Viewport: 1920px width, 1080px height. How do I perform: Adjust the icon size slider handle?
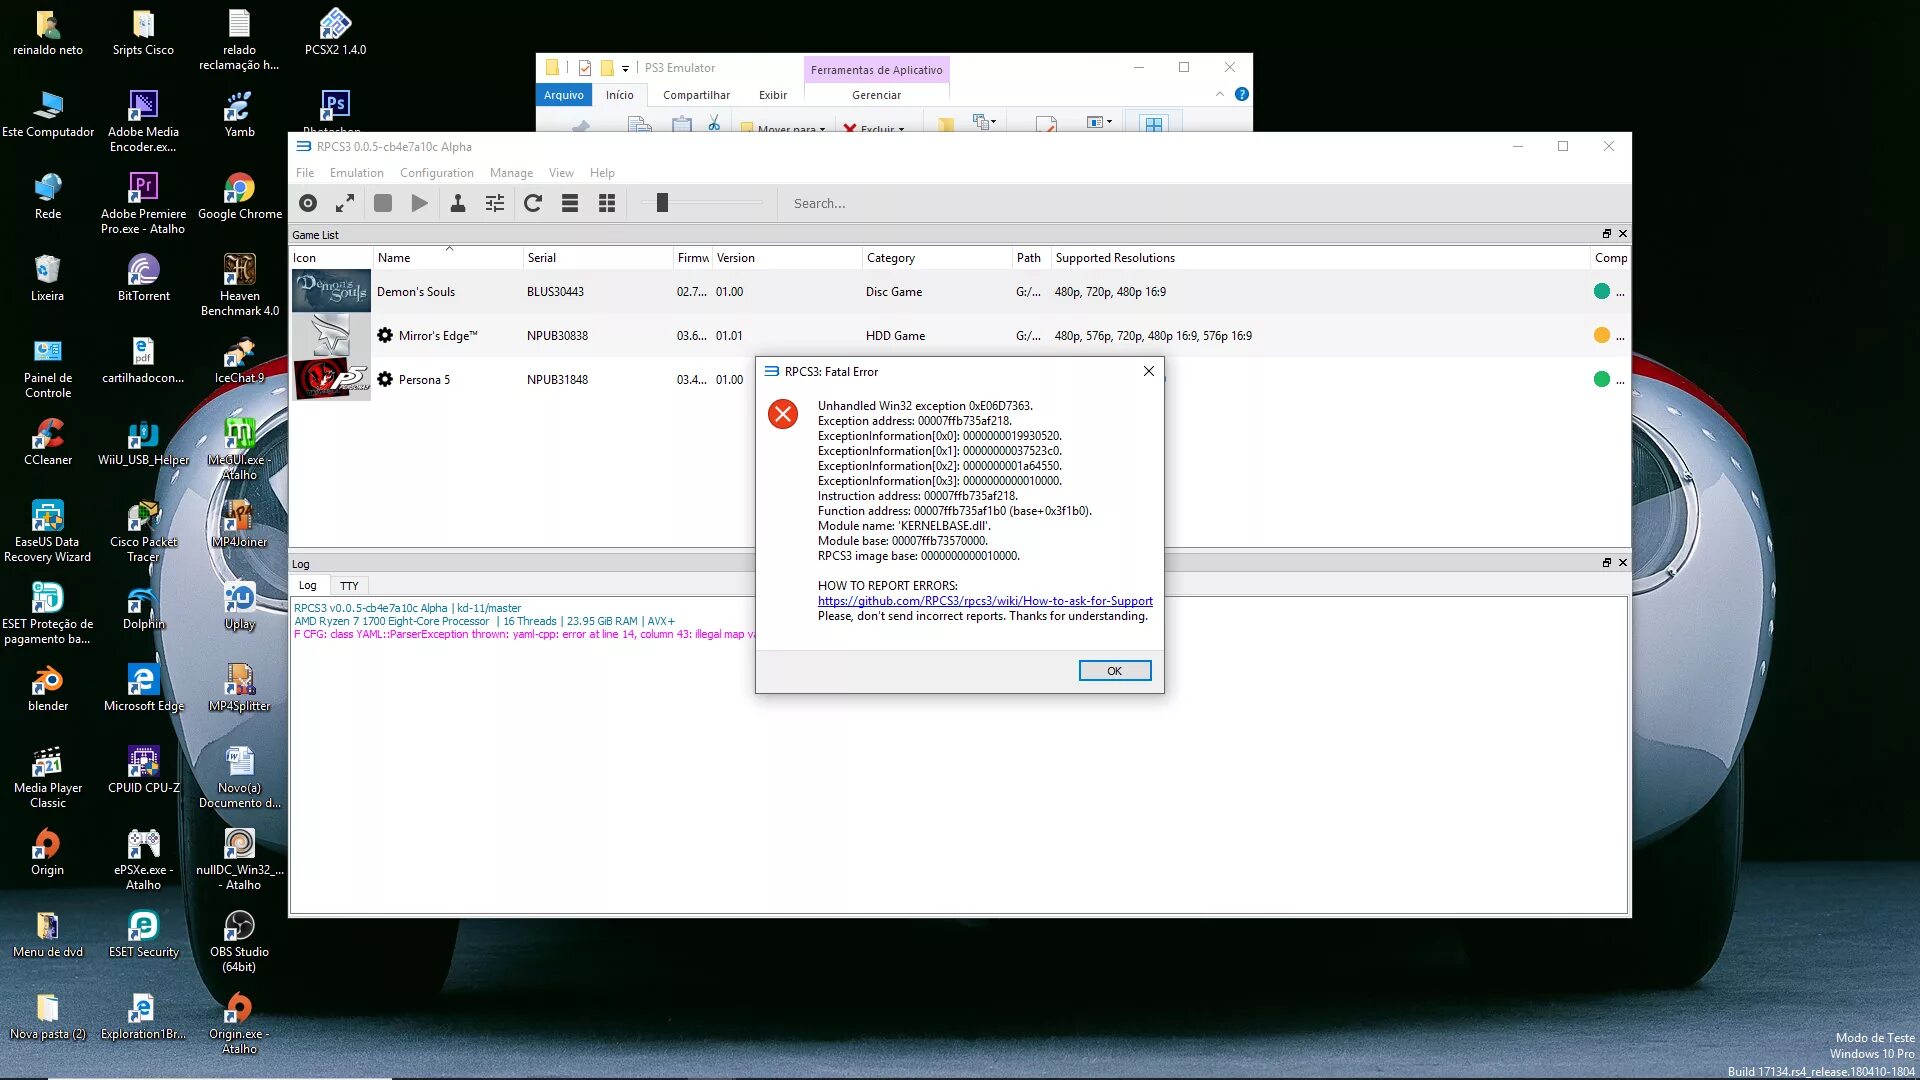click(661, 203)
